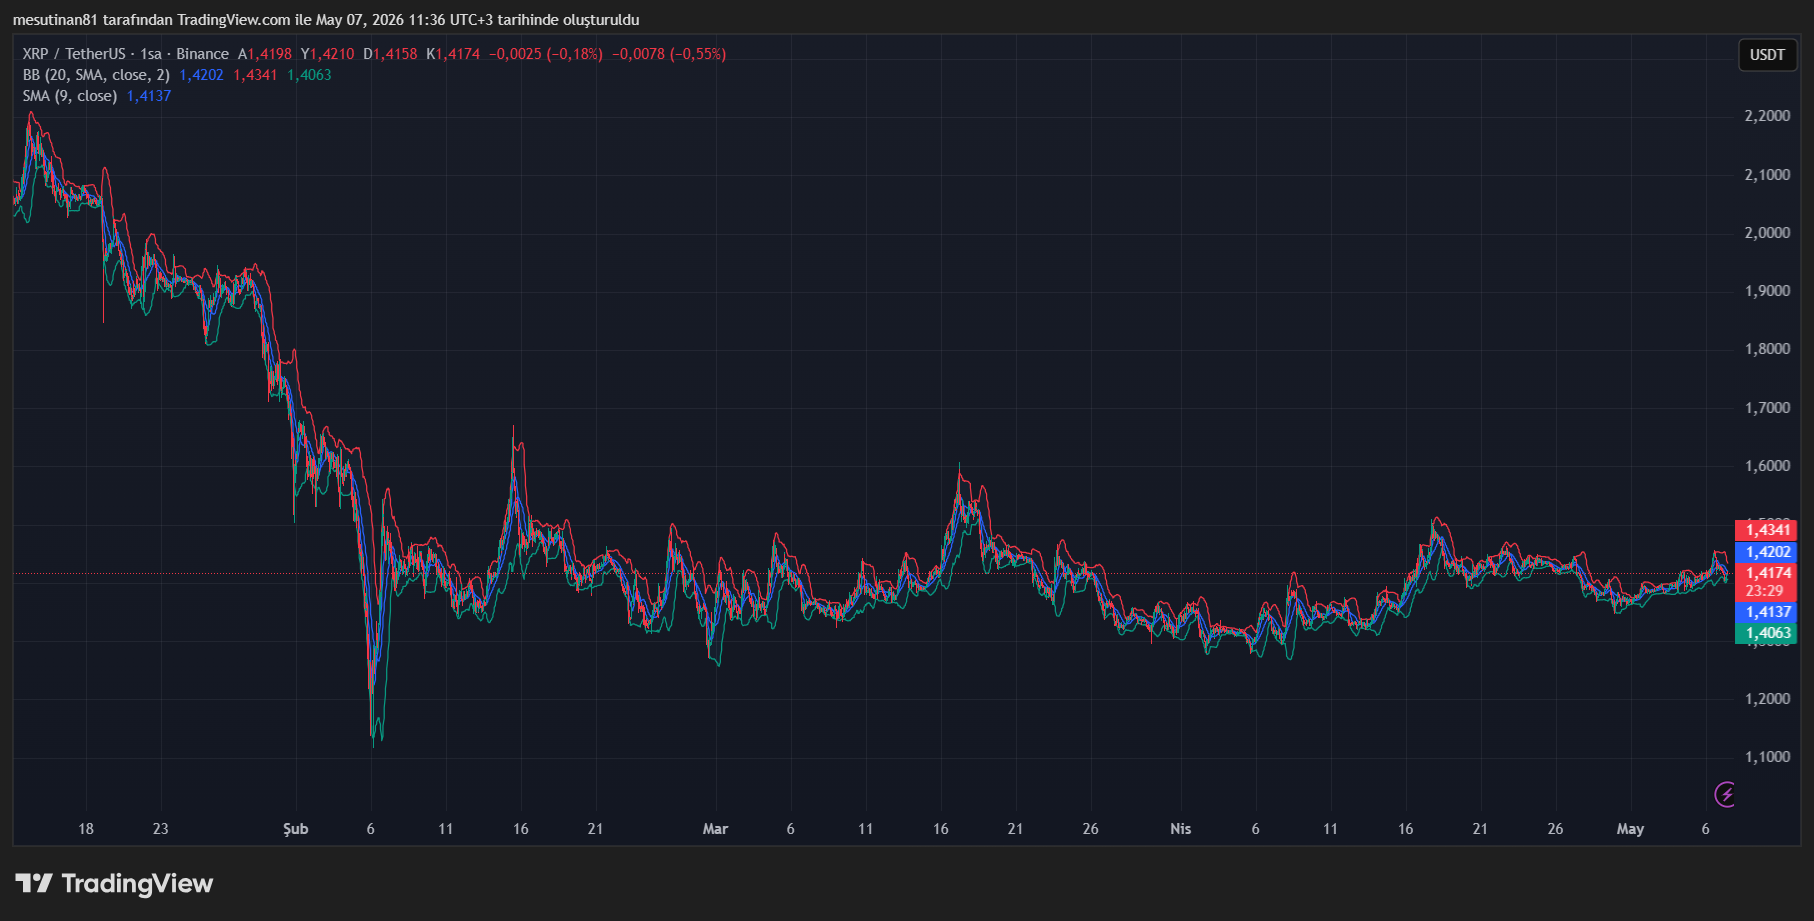Viewport: 1814px width, 921px height.
Task: Open the USDT currency selector
Action: point(1767,55)
